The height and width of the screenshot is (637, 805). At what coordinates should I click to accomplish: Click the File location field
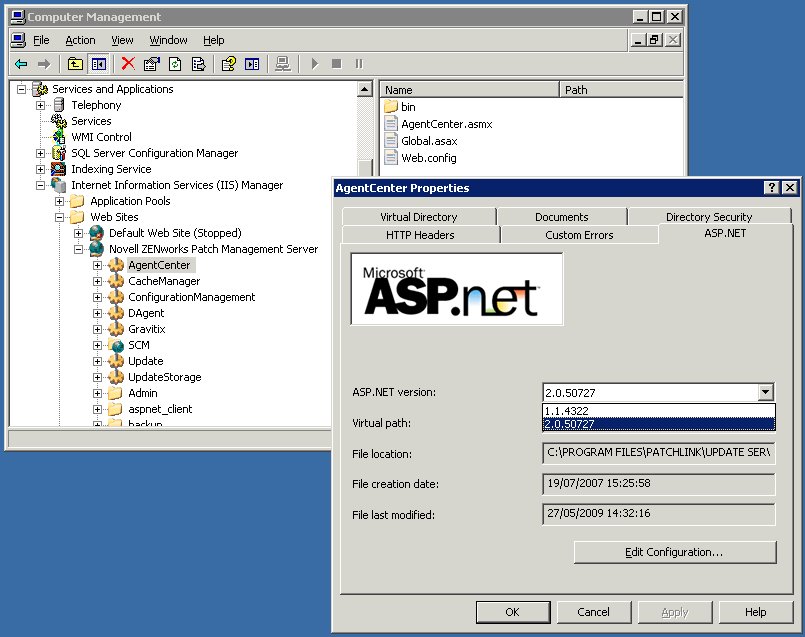[659, 453]
